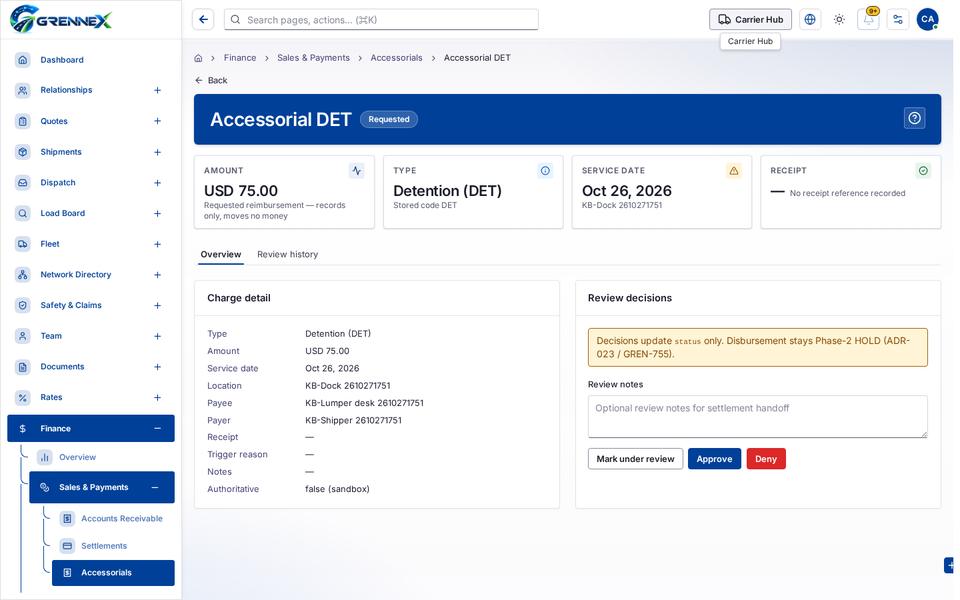Screen dimensions: 960x600
Task: Click the amount activity pulse icon
Action: (356, 171)
